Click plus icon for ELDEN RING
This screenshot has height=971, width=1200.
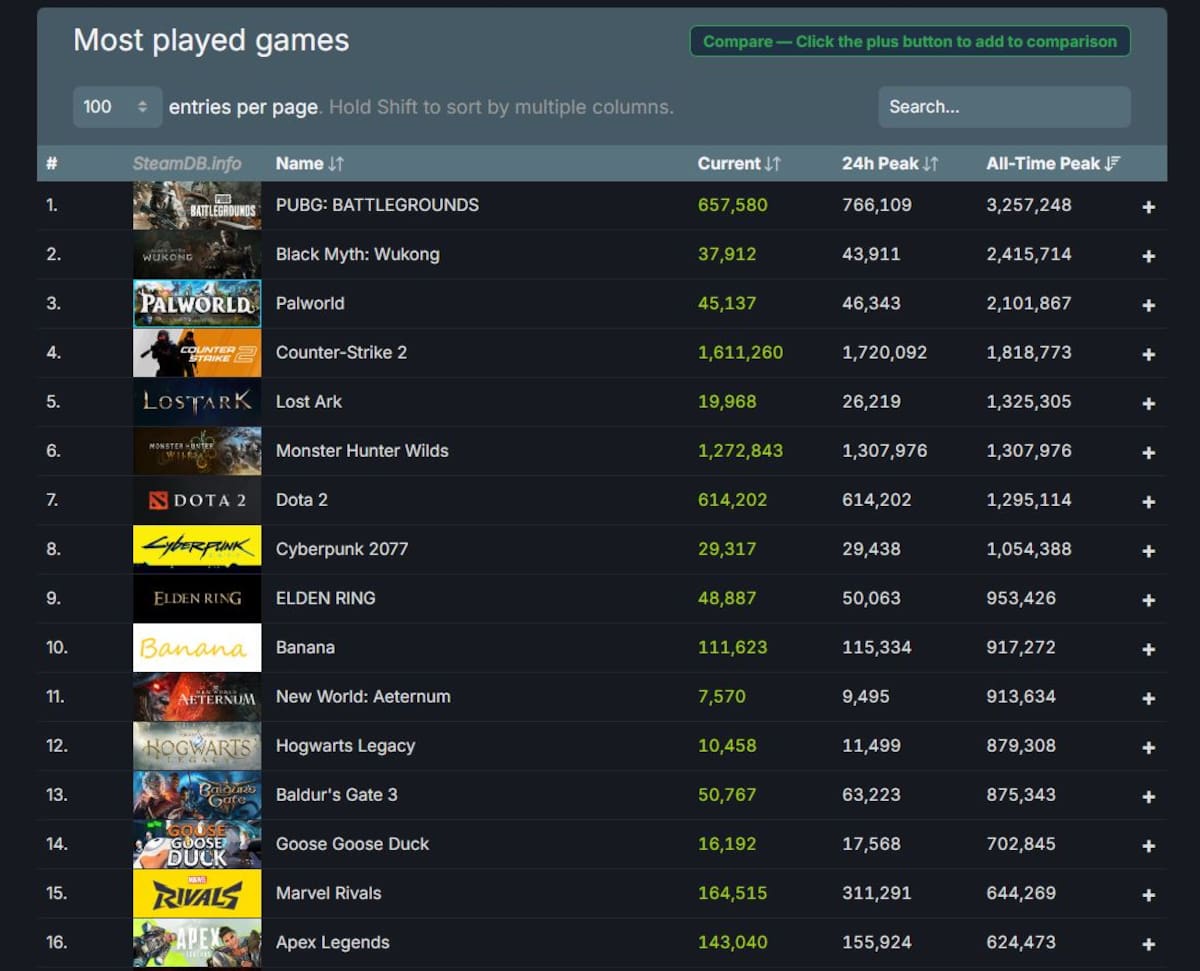tap(1148, 600)
